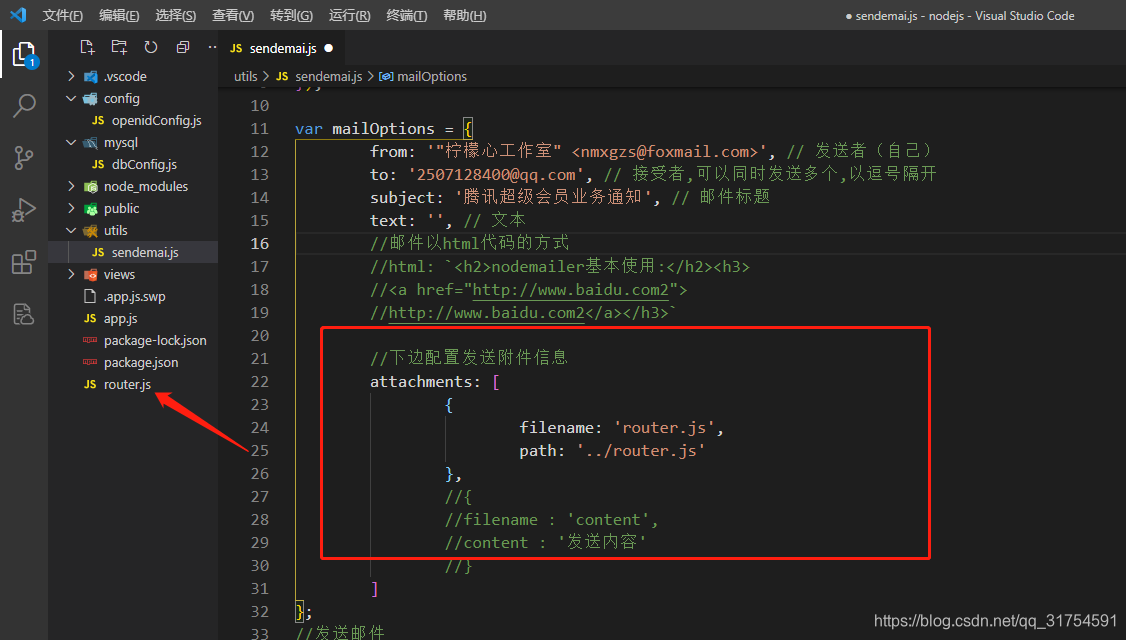The width and height of the screenshot is (1126, 640).
Task: Click the http://www.baidu.com2 link on line 18
Action: tap(571, 289)
